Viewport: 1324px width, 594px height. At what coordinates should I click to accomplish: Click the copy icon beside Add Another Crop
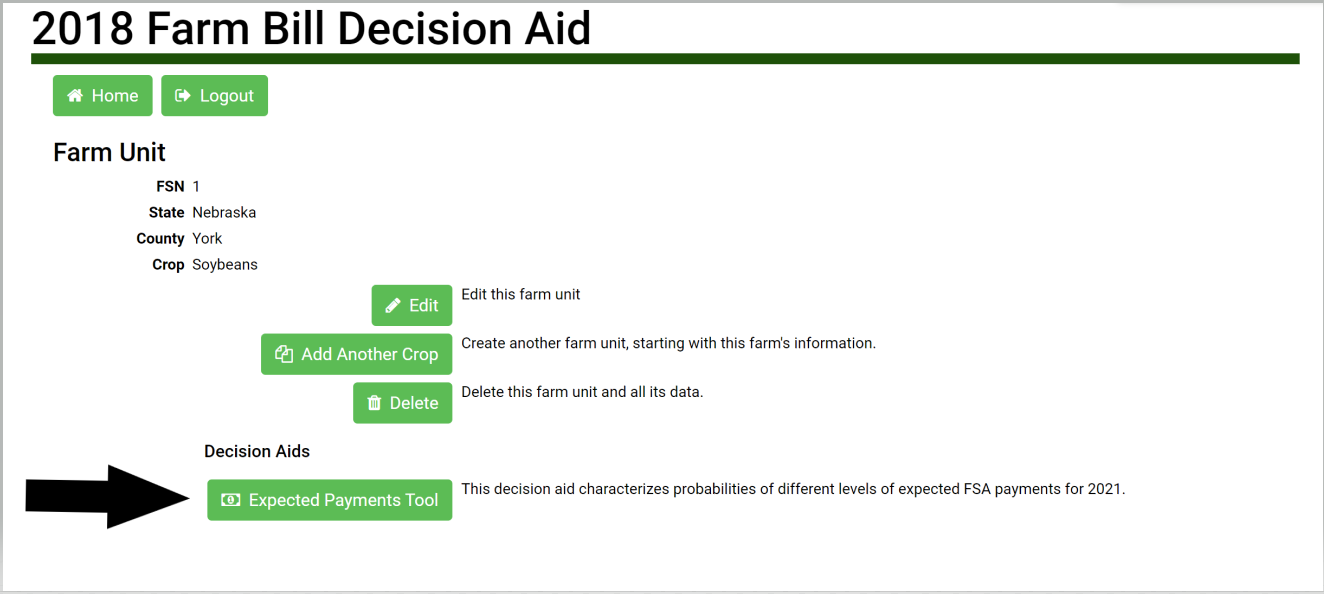pyautogui.click(x=284, y=355)
